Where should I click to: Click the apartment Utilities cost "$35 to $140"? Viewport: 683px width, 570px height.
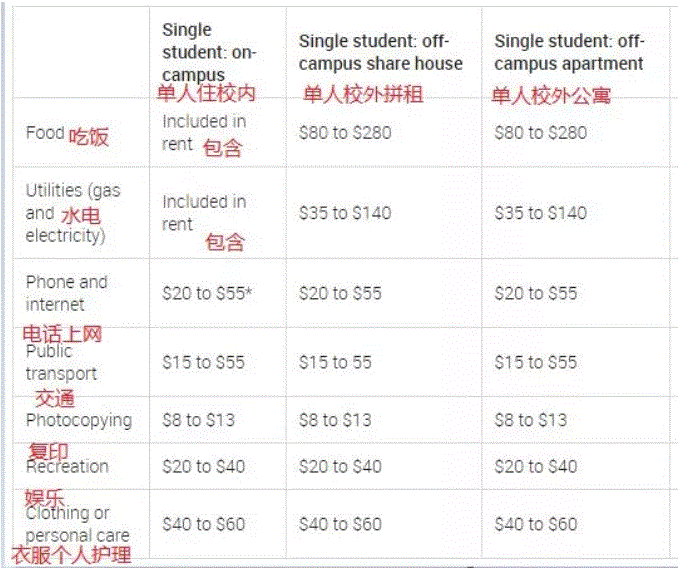pyautogui.click(x=540, y=213)
